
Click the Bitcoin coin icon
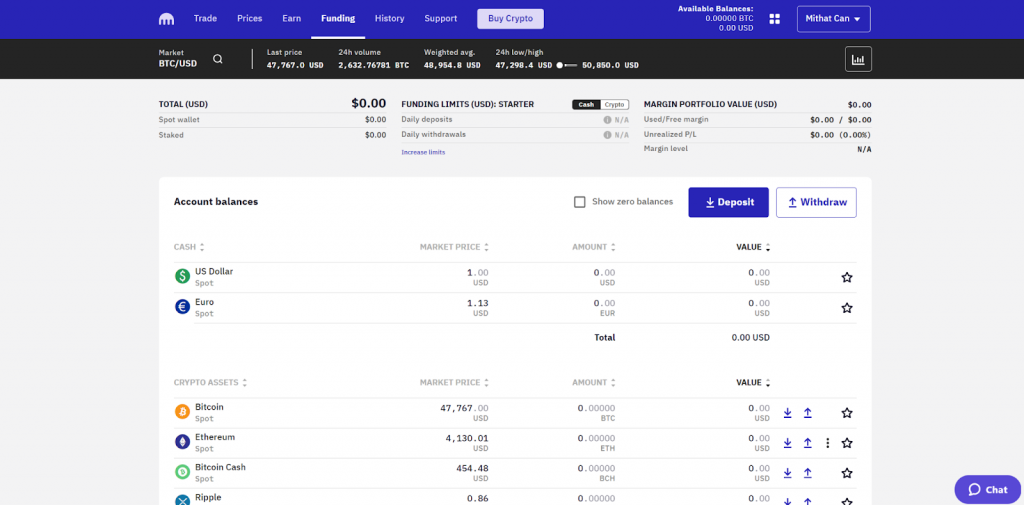coord(182,412)
